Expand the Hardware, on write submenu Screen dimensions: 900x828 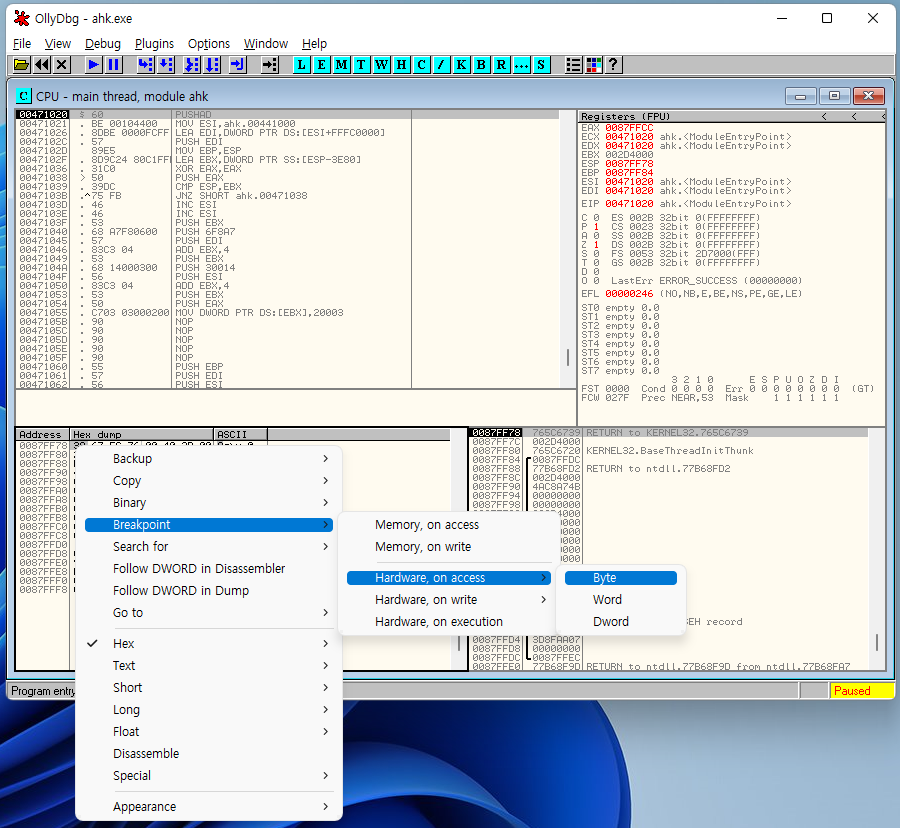(449, 600)
